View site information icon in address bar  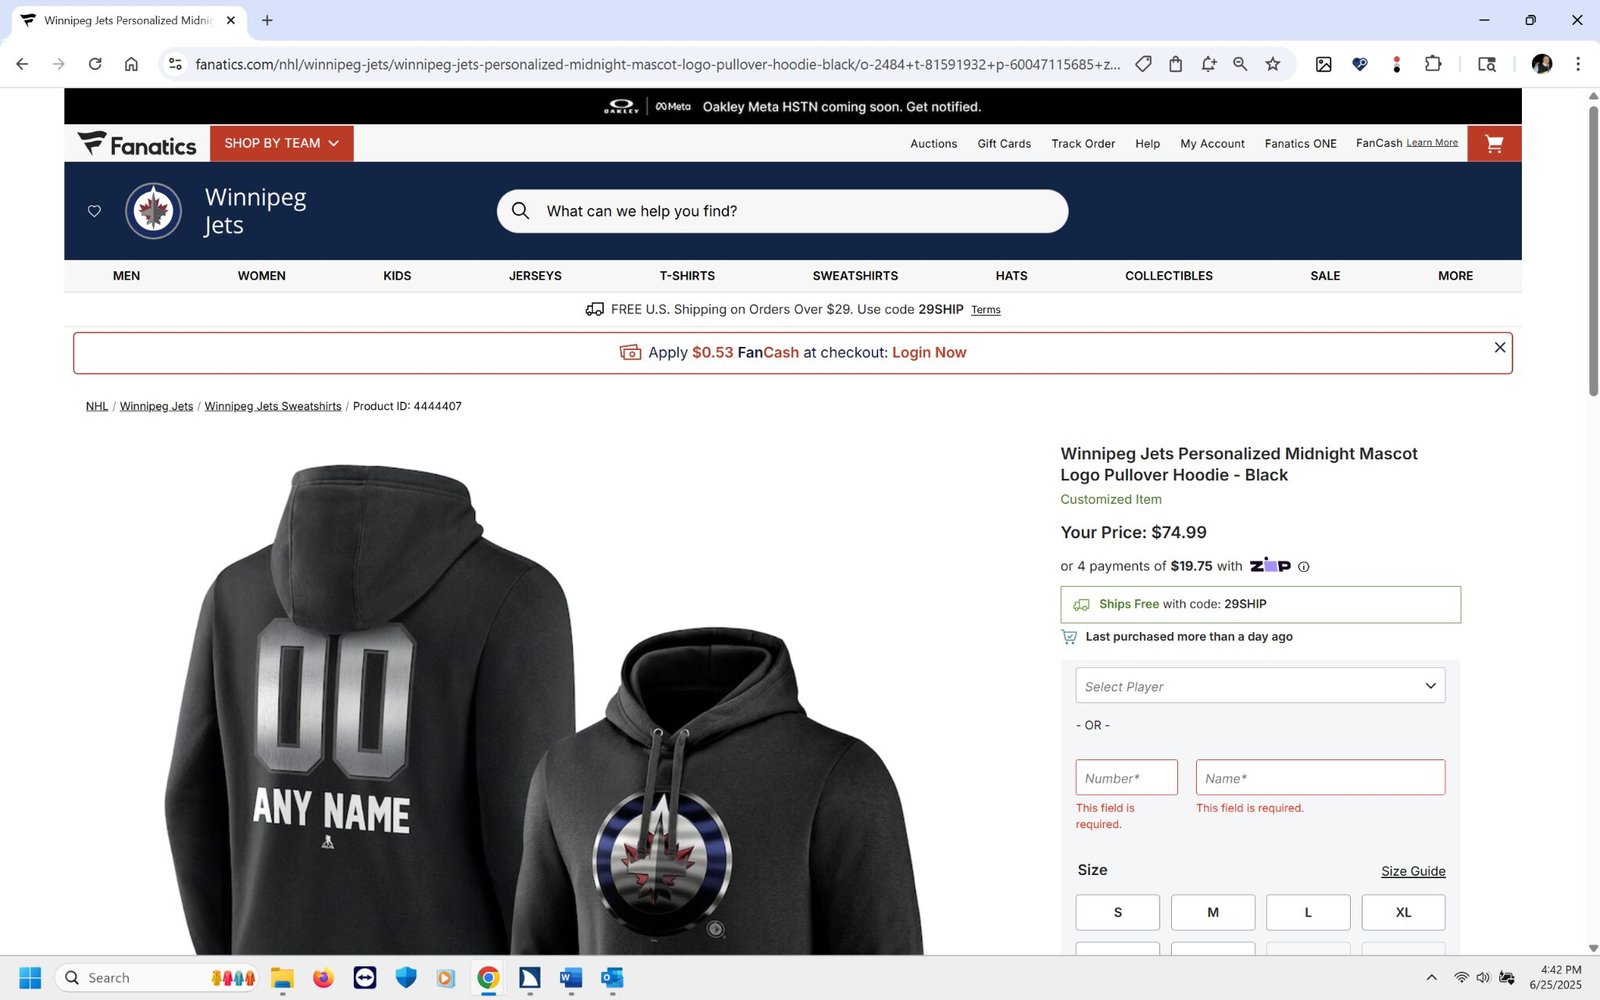(175, 64)
